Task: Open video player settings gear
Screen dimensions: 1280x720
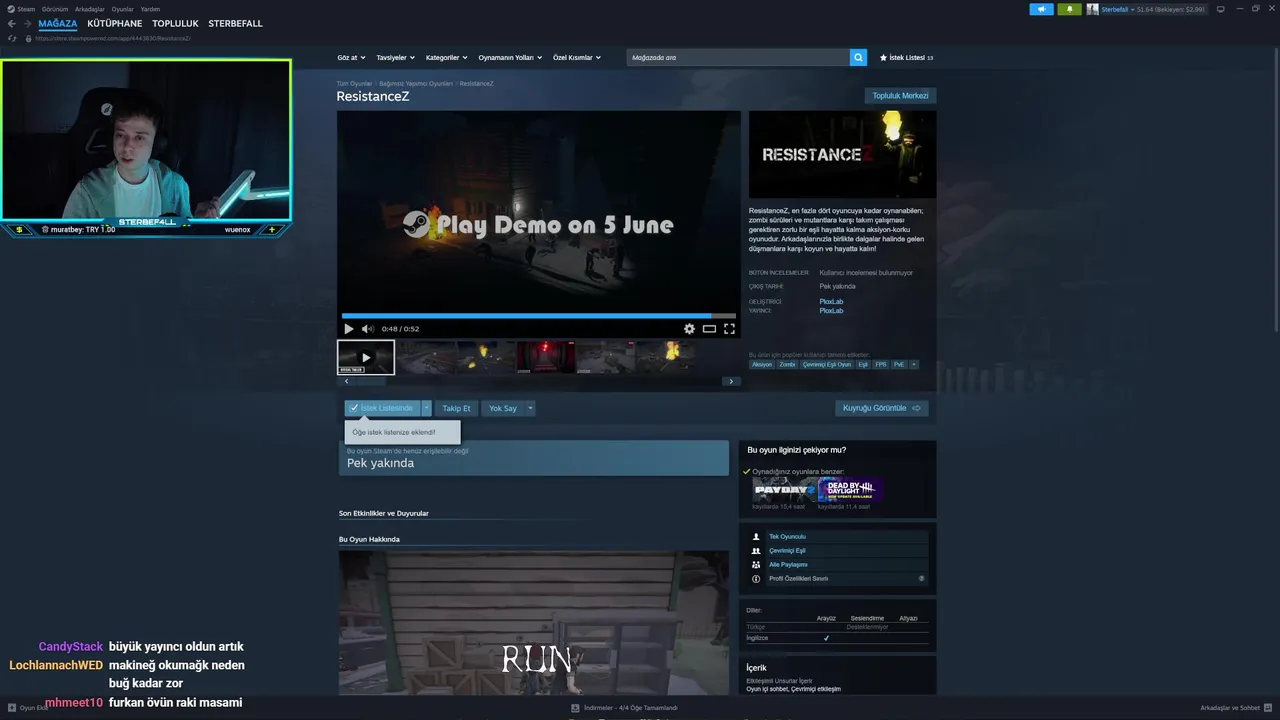Action: (x=689, y=329)
